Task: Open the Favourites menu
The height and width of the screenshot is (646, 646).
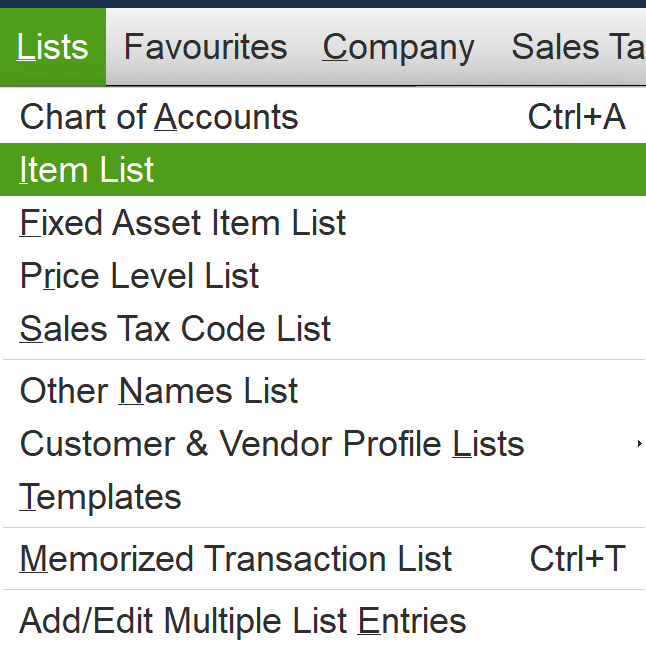Action: click(x=206, y=47)
